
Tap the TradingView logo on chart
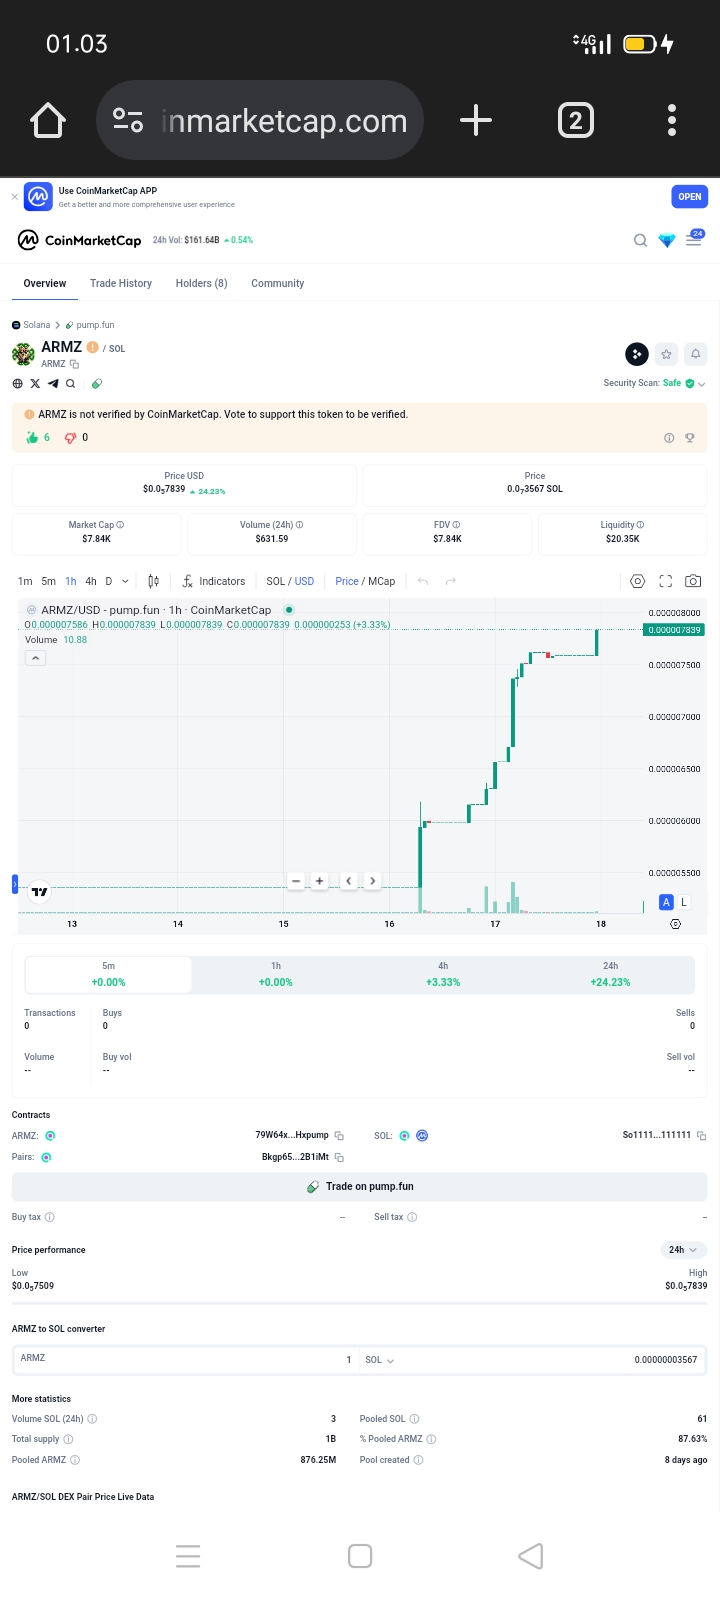coord(39,891)
